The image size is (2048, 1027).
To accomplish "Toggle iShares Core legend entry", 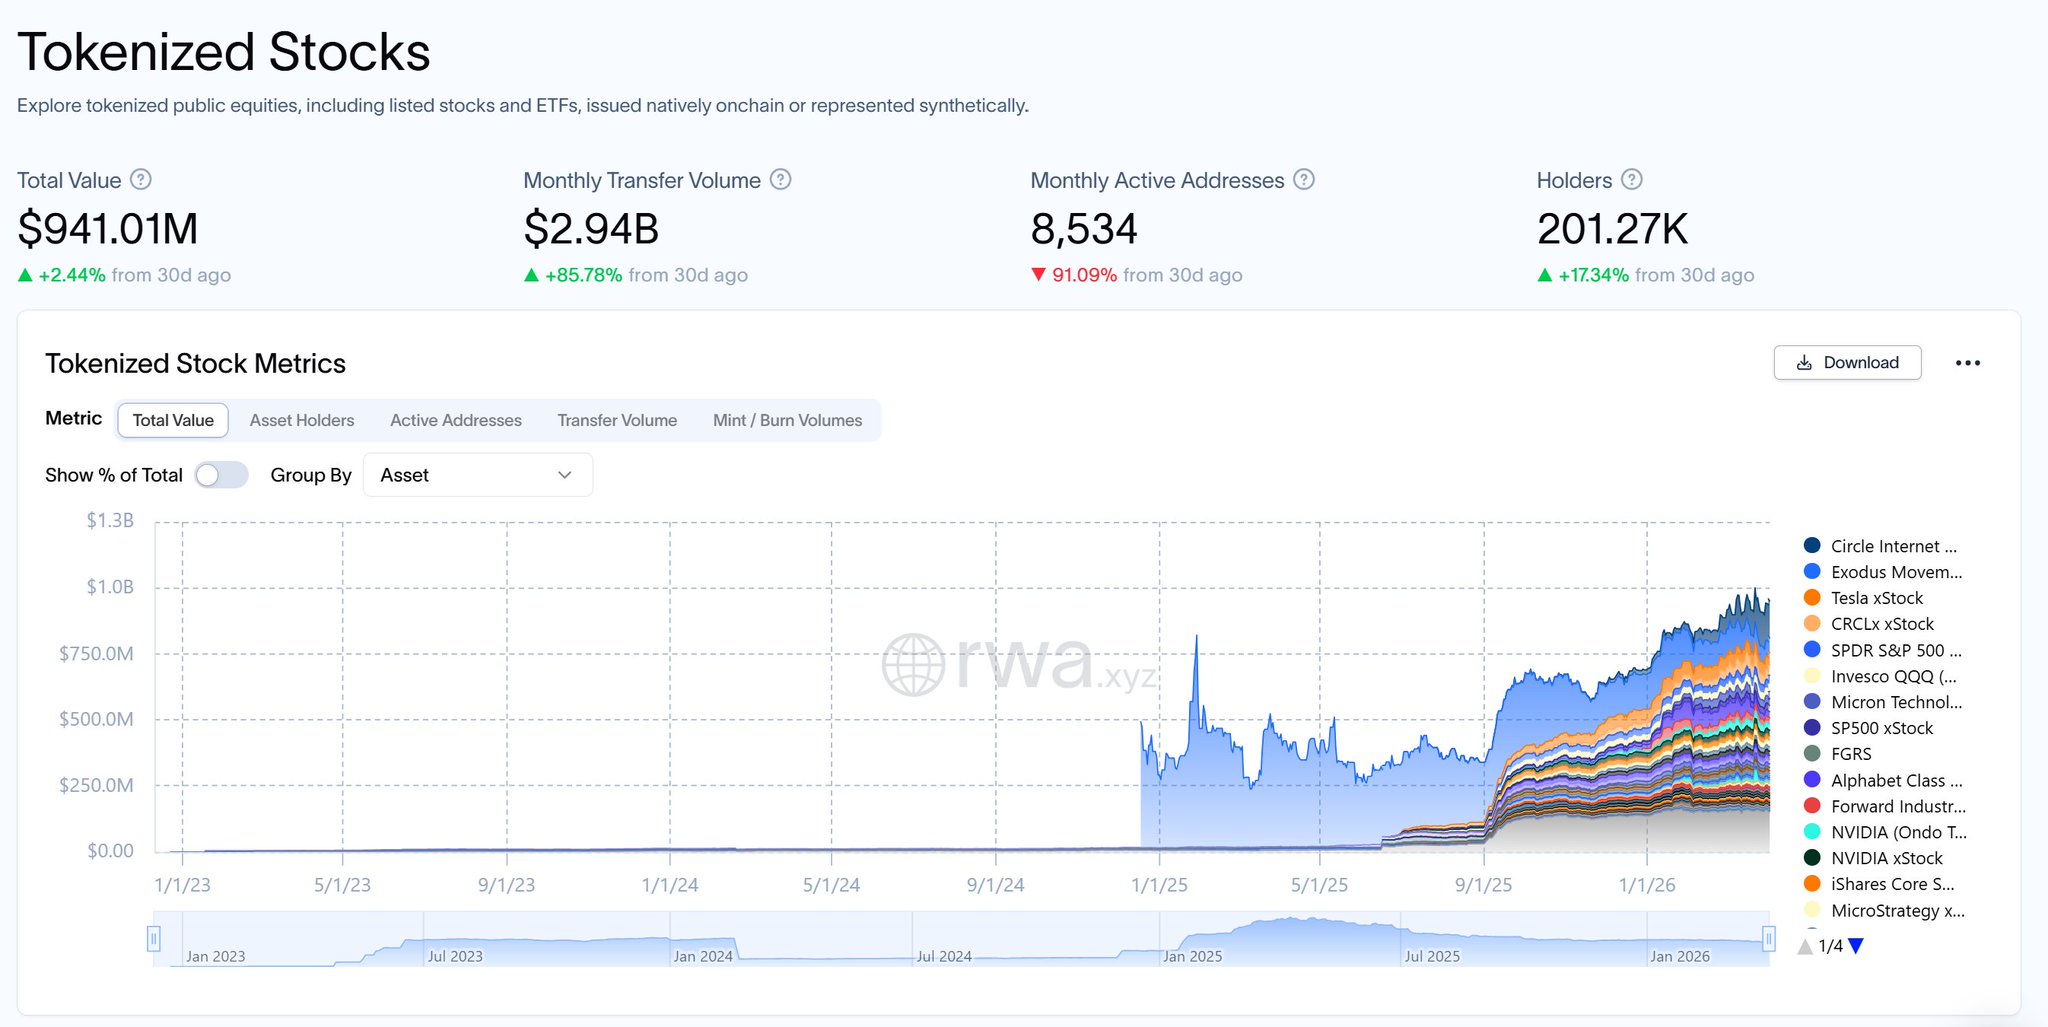I will pyautogui.click(x=1879, y=884).
